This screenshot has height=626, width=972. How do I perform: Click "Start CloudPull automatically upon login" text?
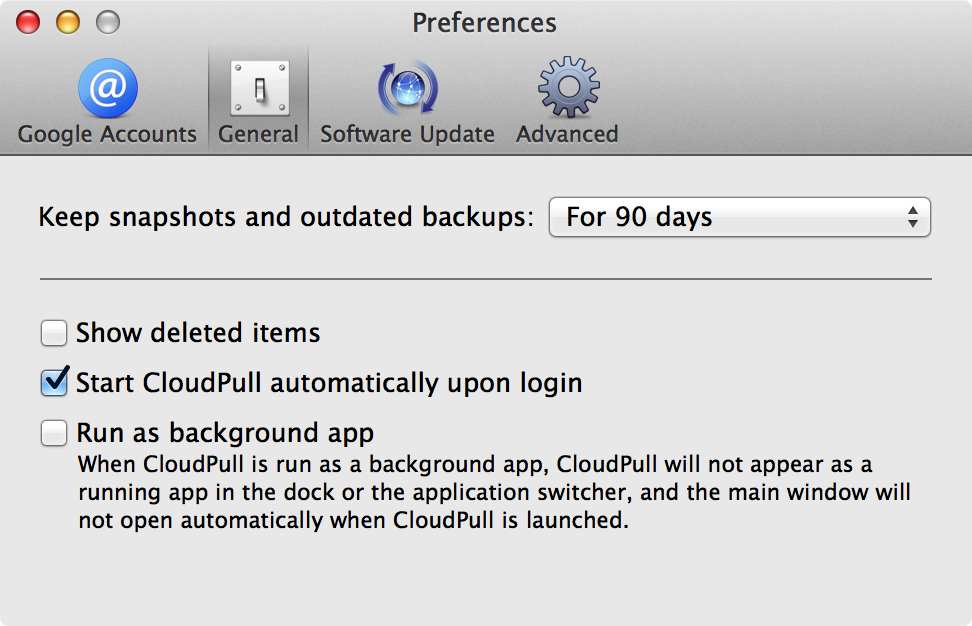(329, 382)
